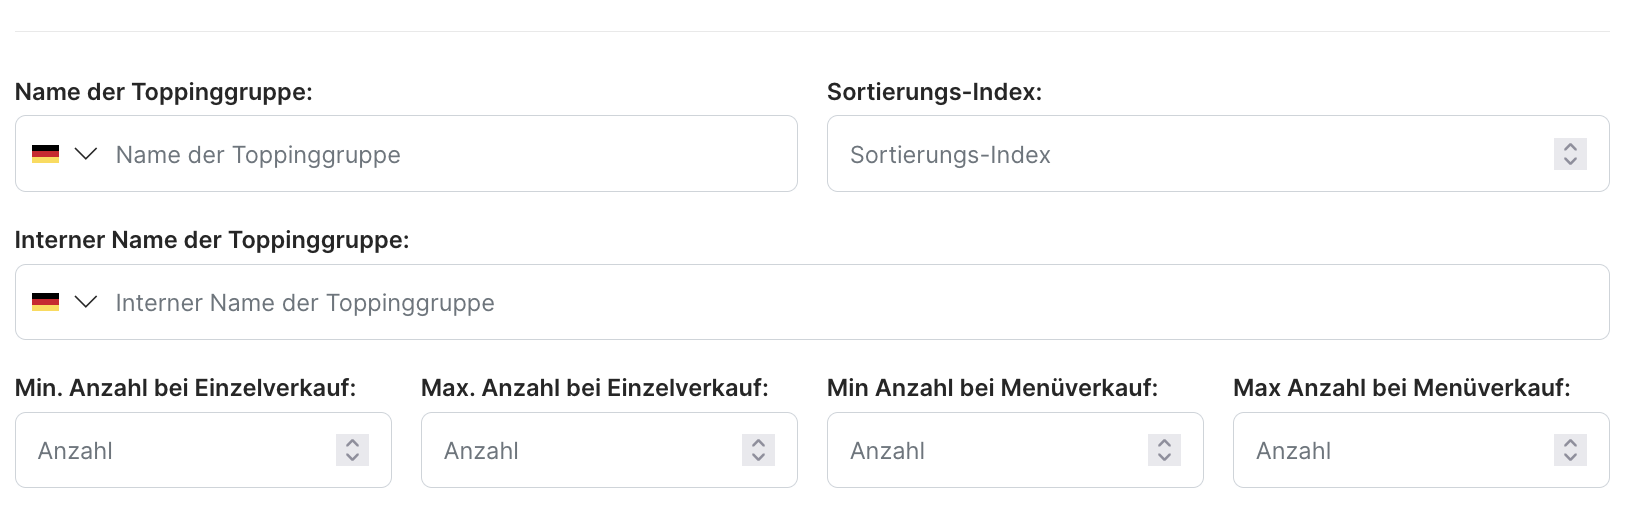The height and width of the screenshot is (524, 1638).
Task: Click German flag in Interner Name field
Action: pos(45,302)
